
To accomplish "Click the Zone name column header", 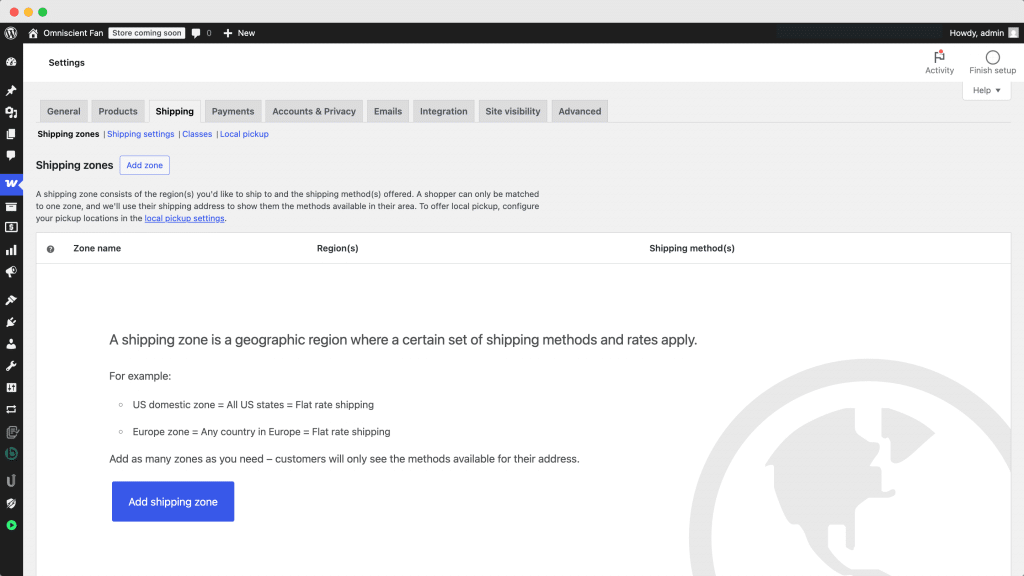I will [97, 248].
